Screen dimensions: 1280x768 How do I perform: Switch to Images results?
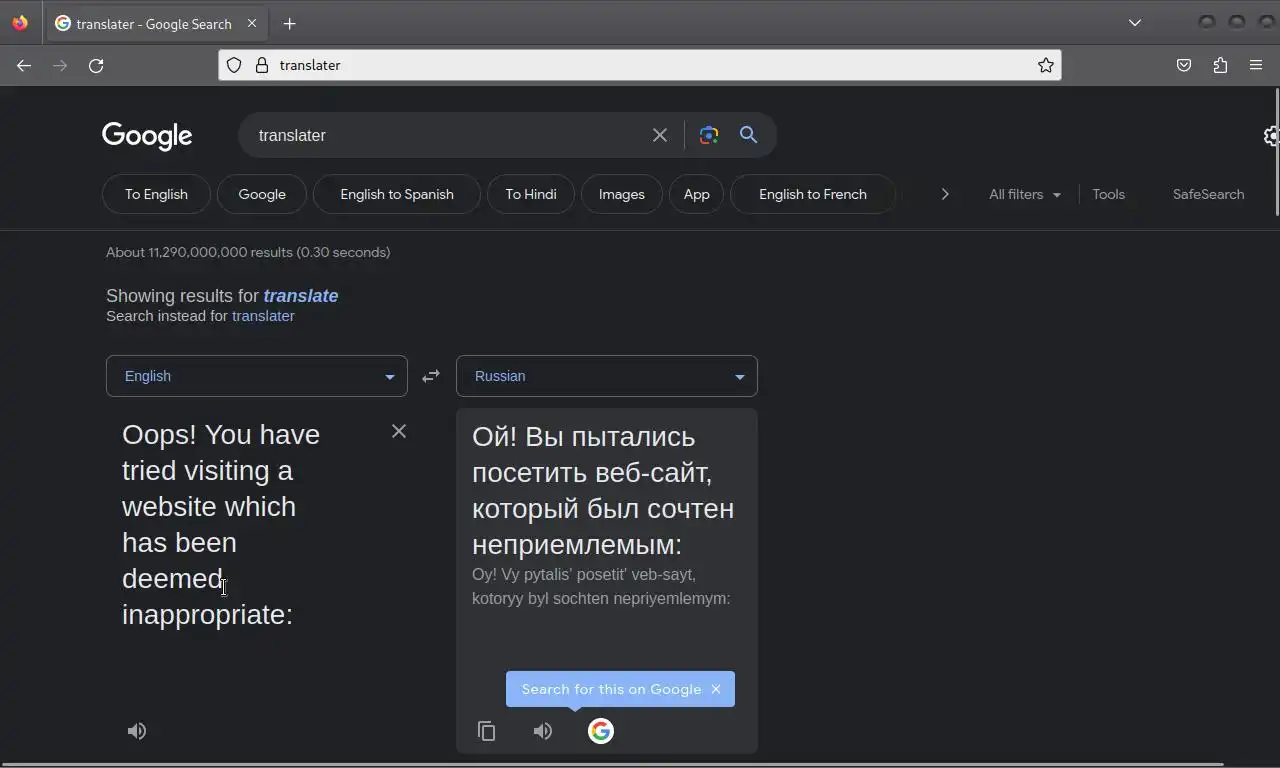[x=622, y=194]
